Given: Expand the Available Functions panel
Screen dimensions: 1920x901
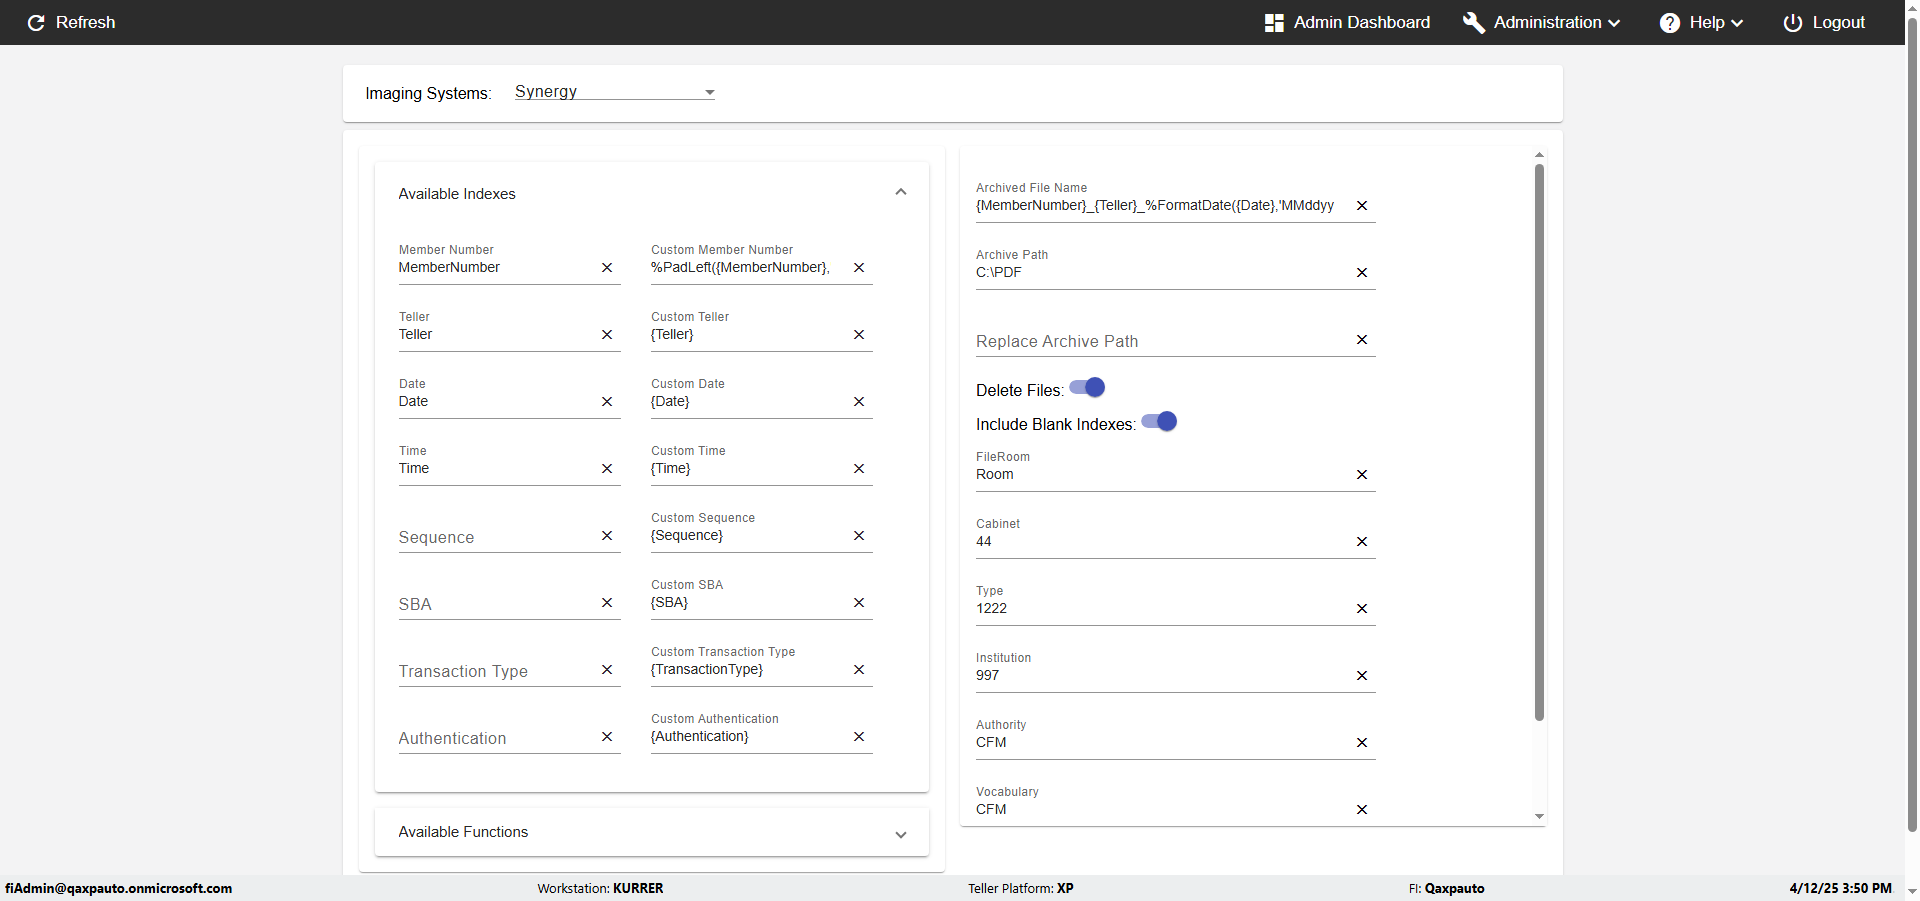Looking at the screenshot, I should click(901, 834).
